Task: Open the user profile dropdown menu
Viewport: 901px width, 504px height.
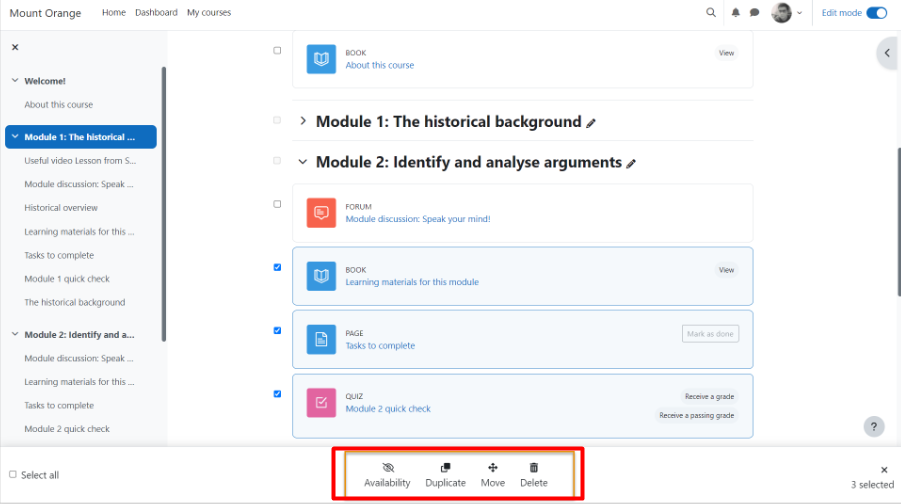Action: point(786,13)
